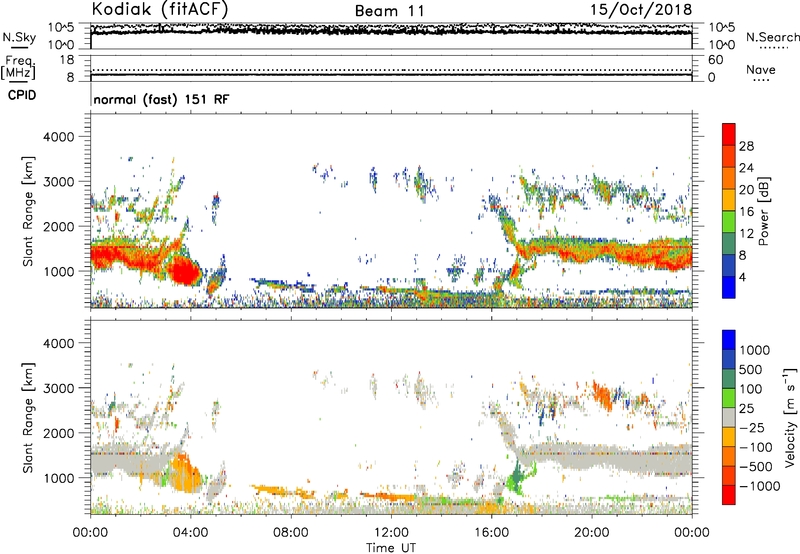Click the 'N.Search' legend label
This screenshot has height=554, width=800.
772,37
